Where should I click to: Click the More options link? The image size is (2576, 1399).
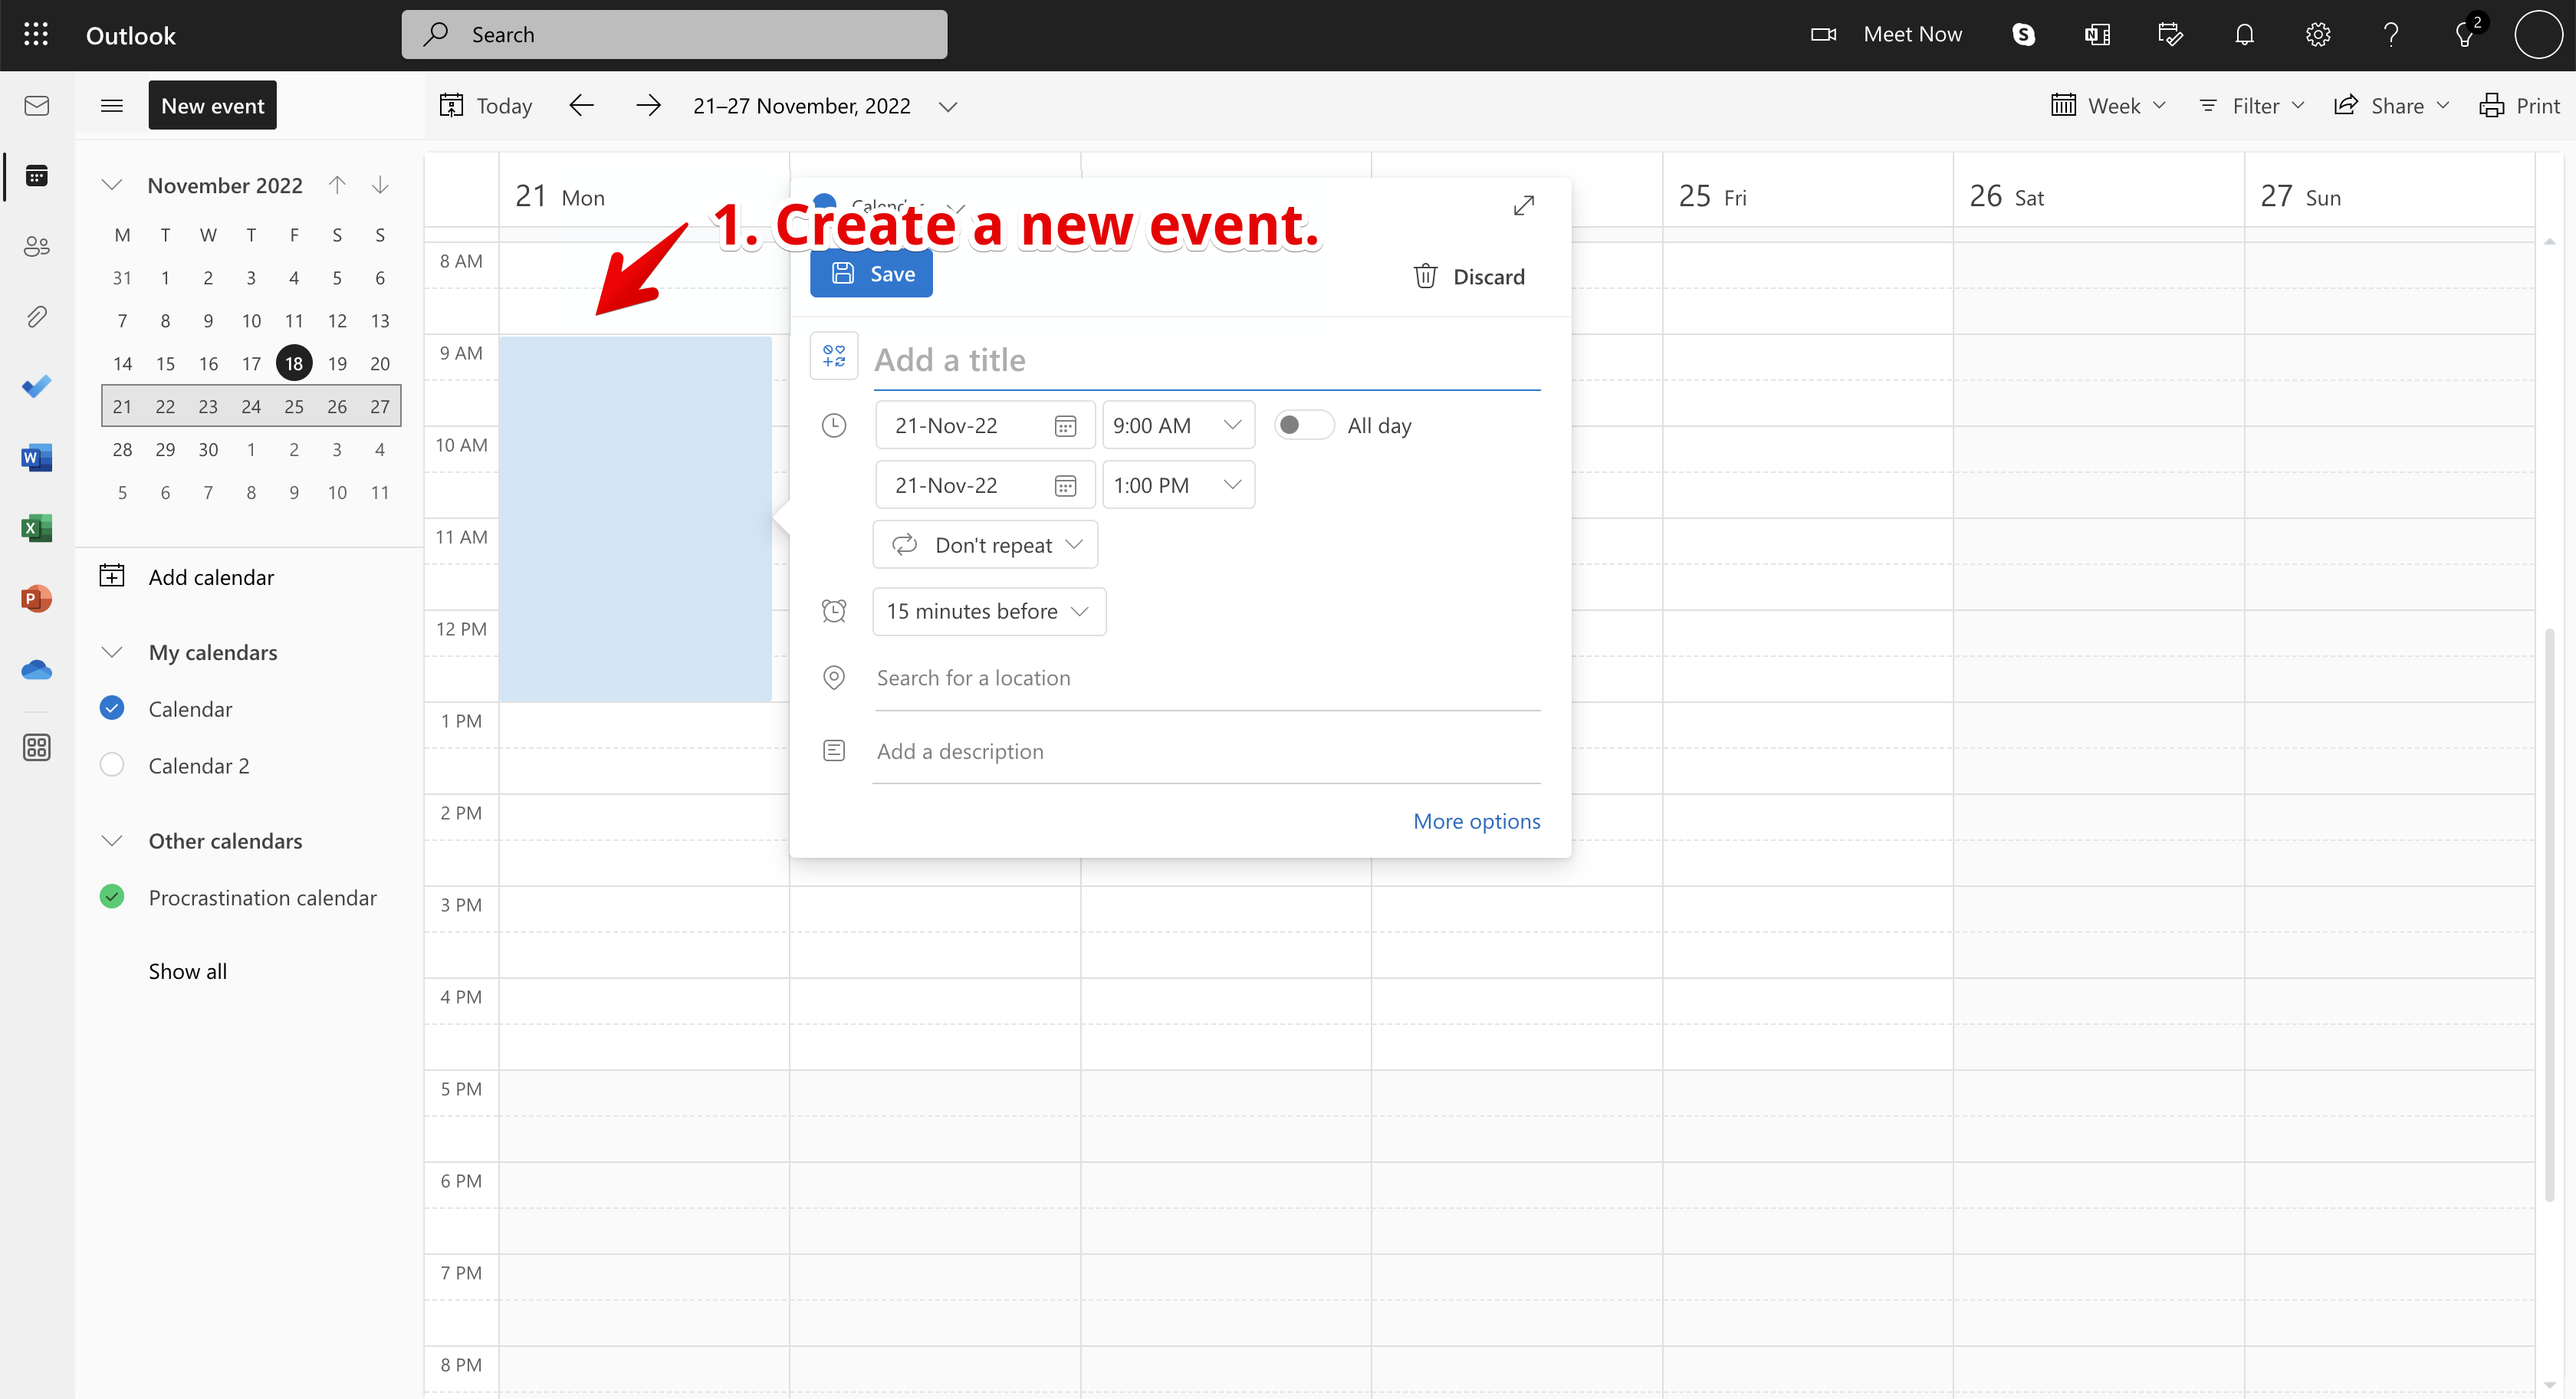pos(1475,821)
